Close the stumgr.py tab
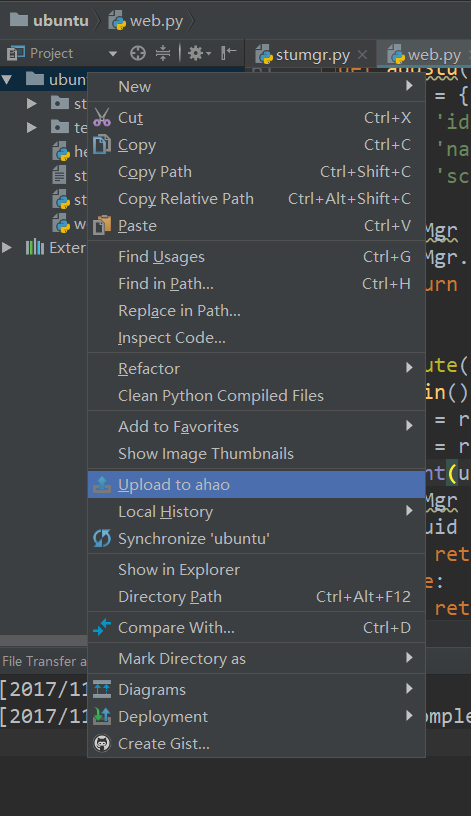 363,55
